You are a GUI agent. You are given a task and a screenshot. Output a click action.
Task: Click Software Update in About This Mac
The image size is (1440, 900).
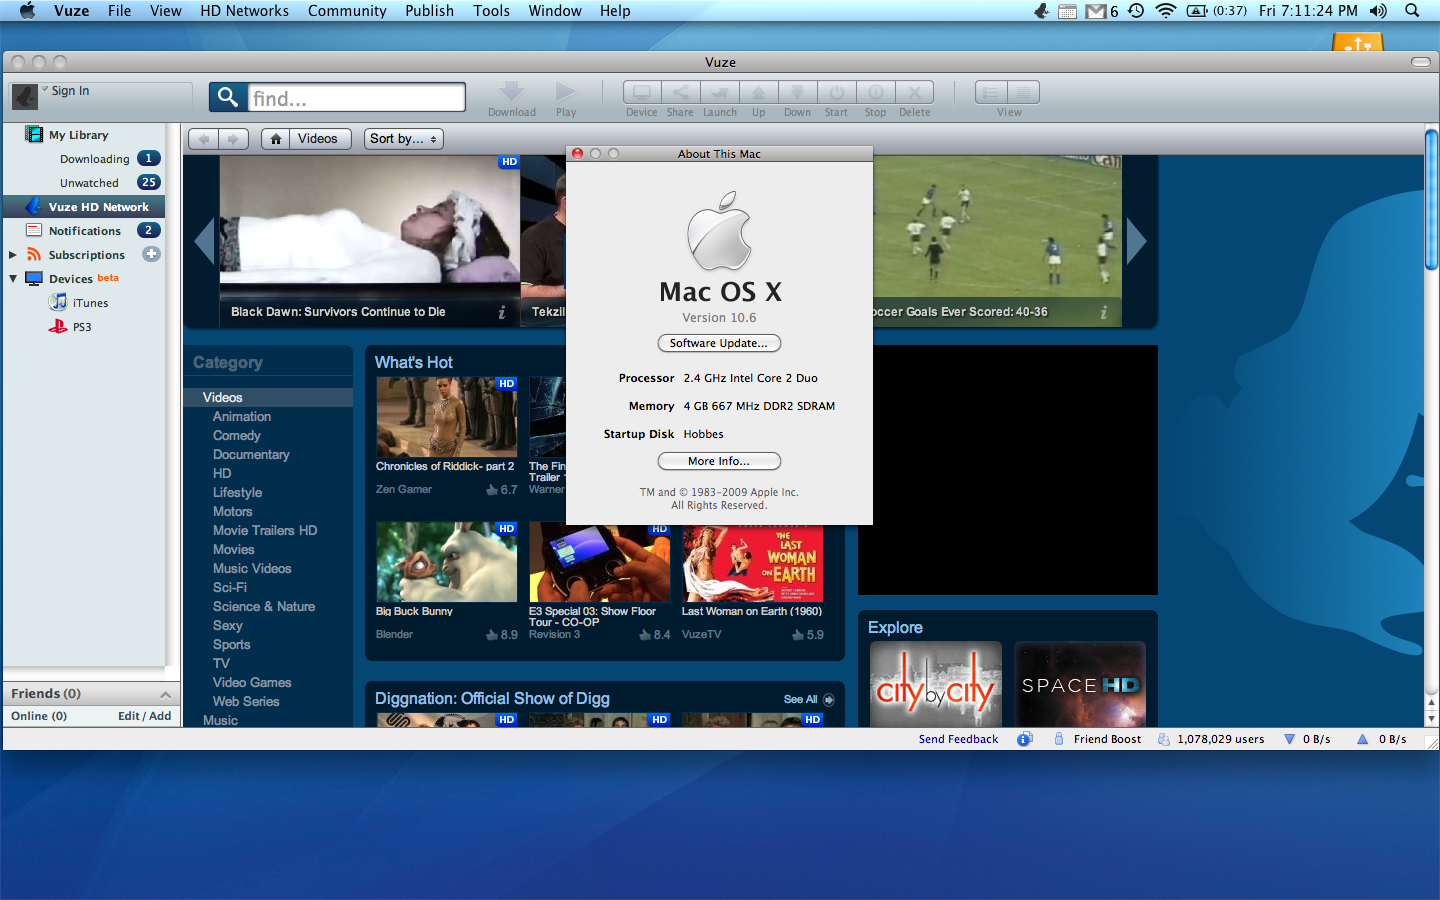[x=719, y=343]
